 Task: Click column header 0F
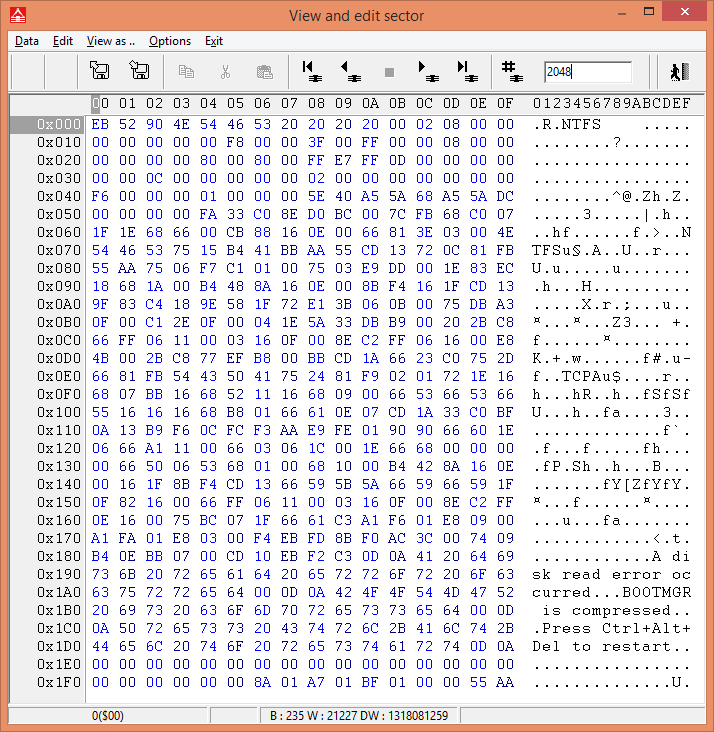pos(505,103)
